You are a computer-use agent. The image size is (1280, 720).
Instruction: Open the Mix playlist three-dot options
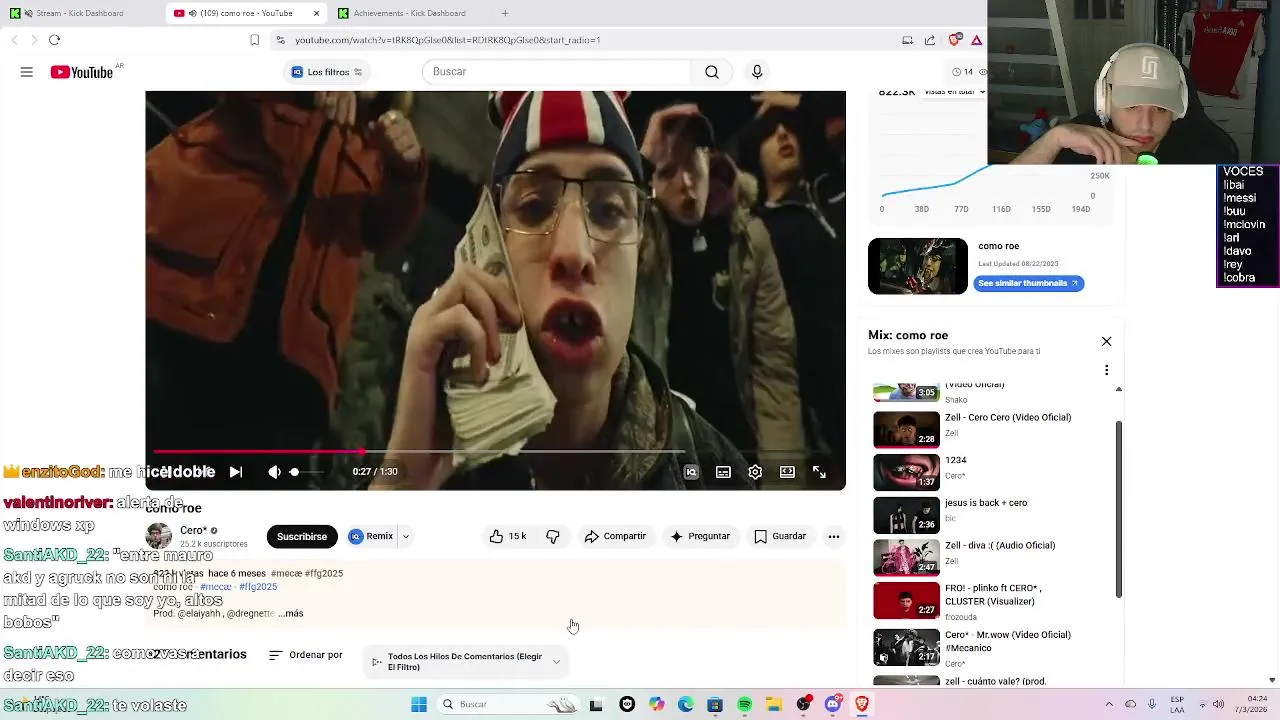(1106, 370)
